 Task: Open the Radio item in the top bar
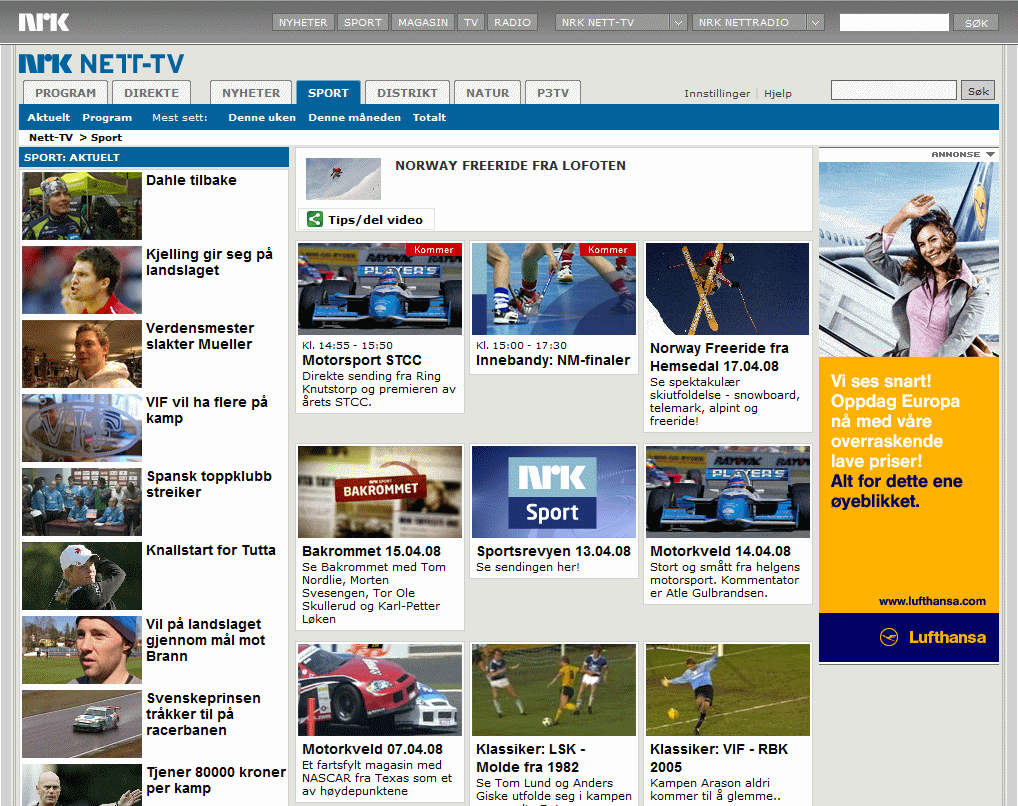[512, 23]
